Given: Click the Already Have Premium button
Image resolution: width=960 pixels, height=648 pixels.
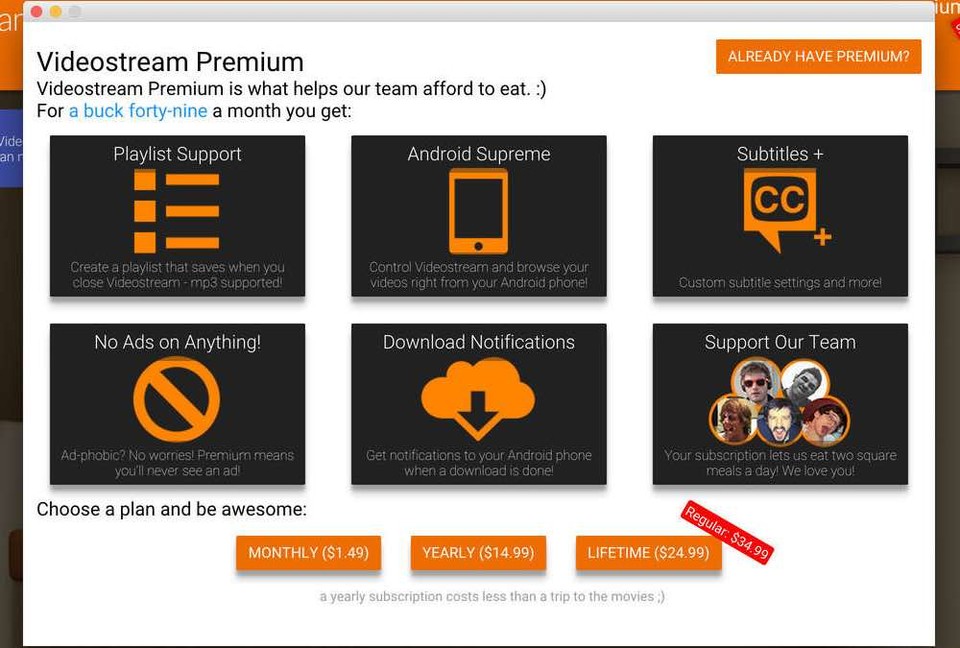Looking at the screenshot, I should [819, 56].
